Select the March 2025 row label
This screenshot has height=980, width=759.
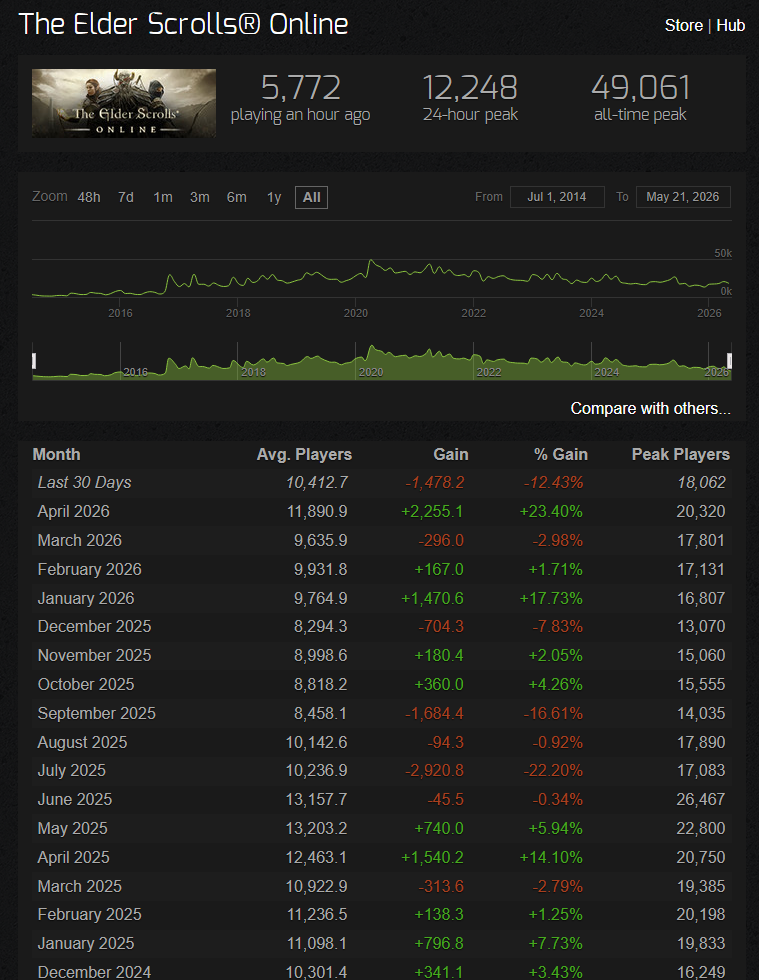(x=79, y=886)
